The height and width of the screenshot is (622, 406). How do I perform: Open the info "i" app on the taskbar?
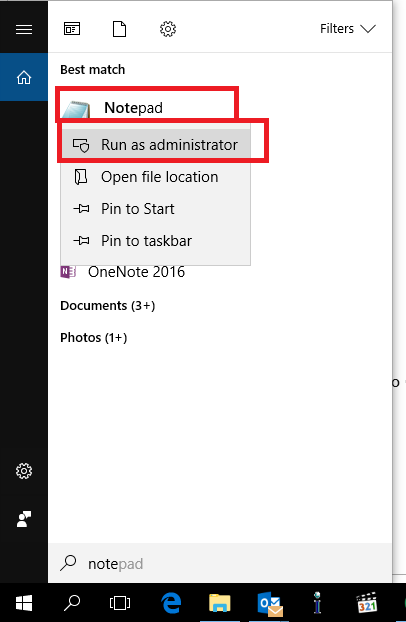[x=317, y=603]
